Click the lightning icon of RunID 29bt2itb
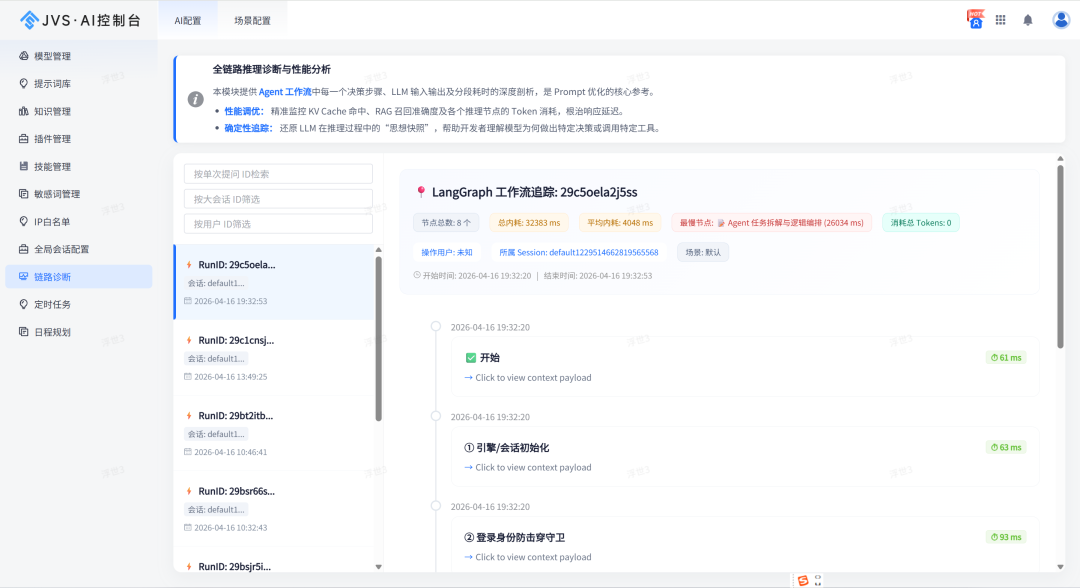Screen dimensions: 1080x588 coord(189,416)
